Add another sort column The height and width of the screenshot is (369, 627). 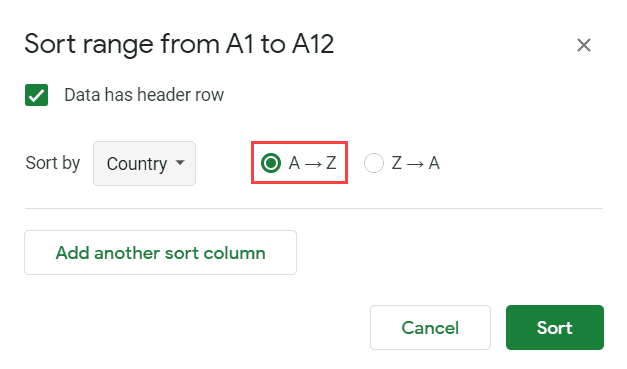pos(160,252)
